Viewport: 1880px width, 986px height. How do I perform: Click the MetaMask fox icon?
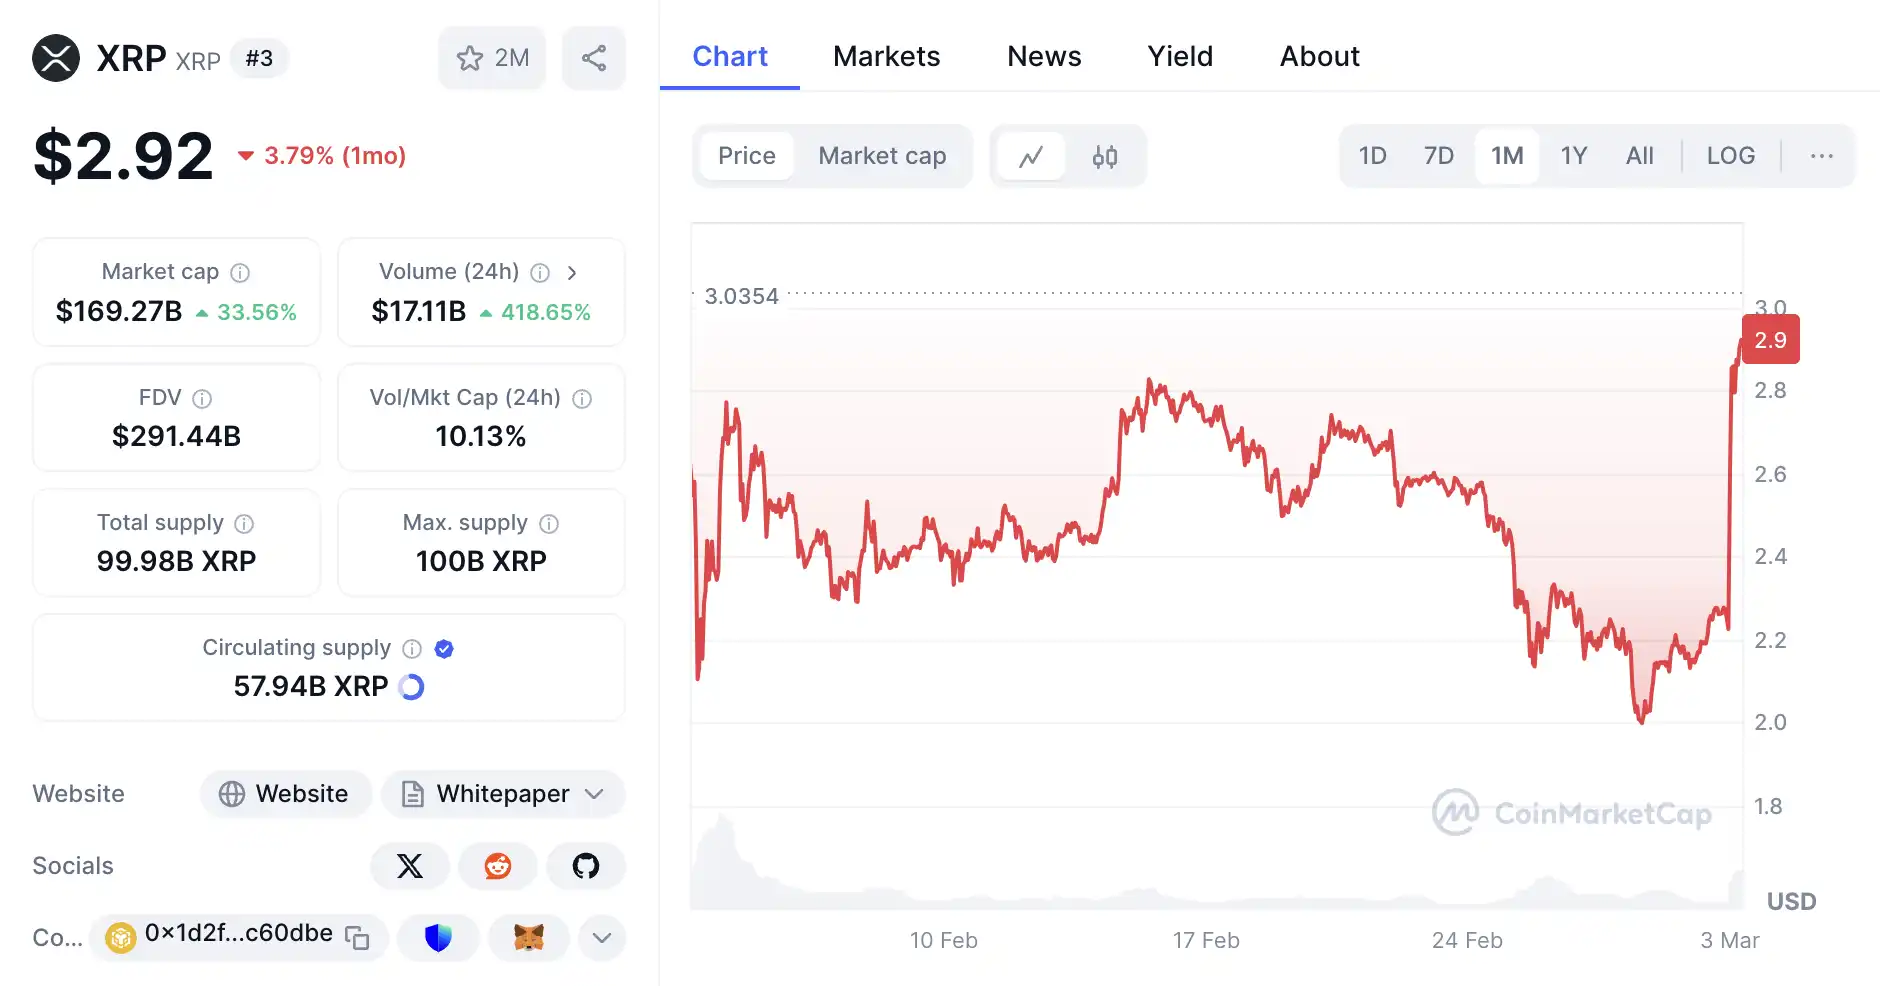pos(529,938)
